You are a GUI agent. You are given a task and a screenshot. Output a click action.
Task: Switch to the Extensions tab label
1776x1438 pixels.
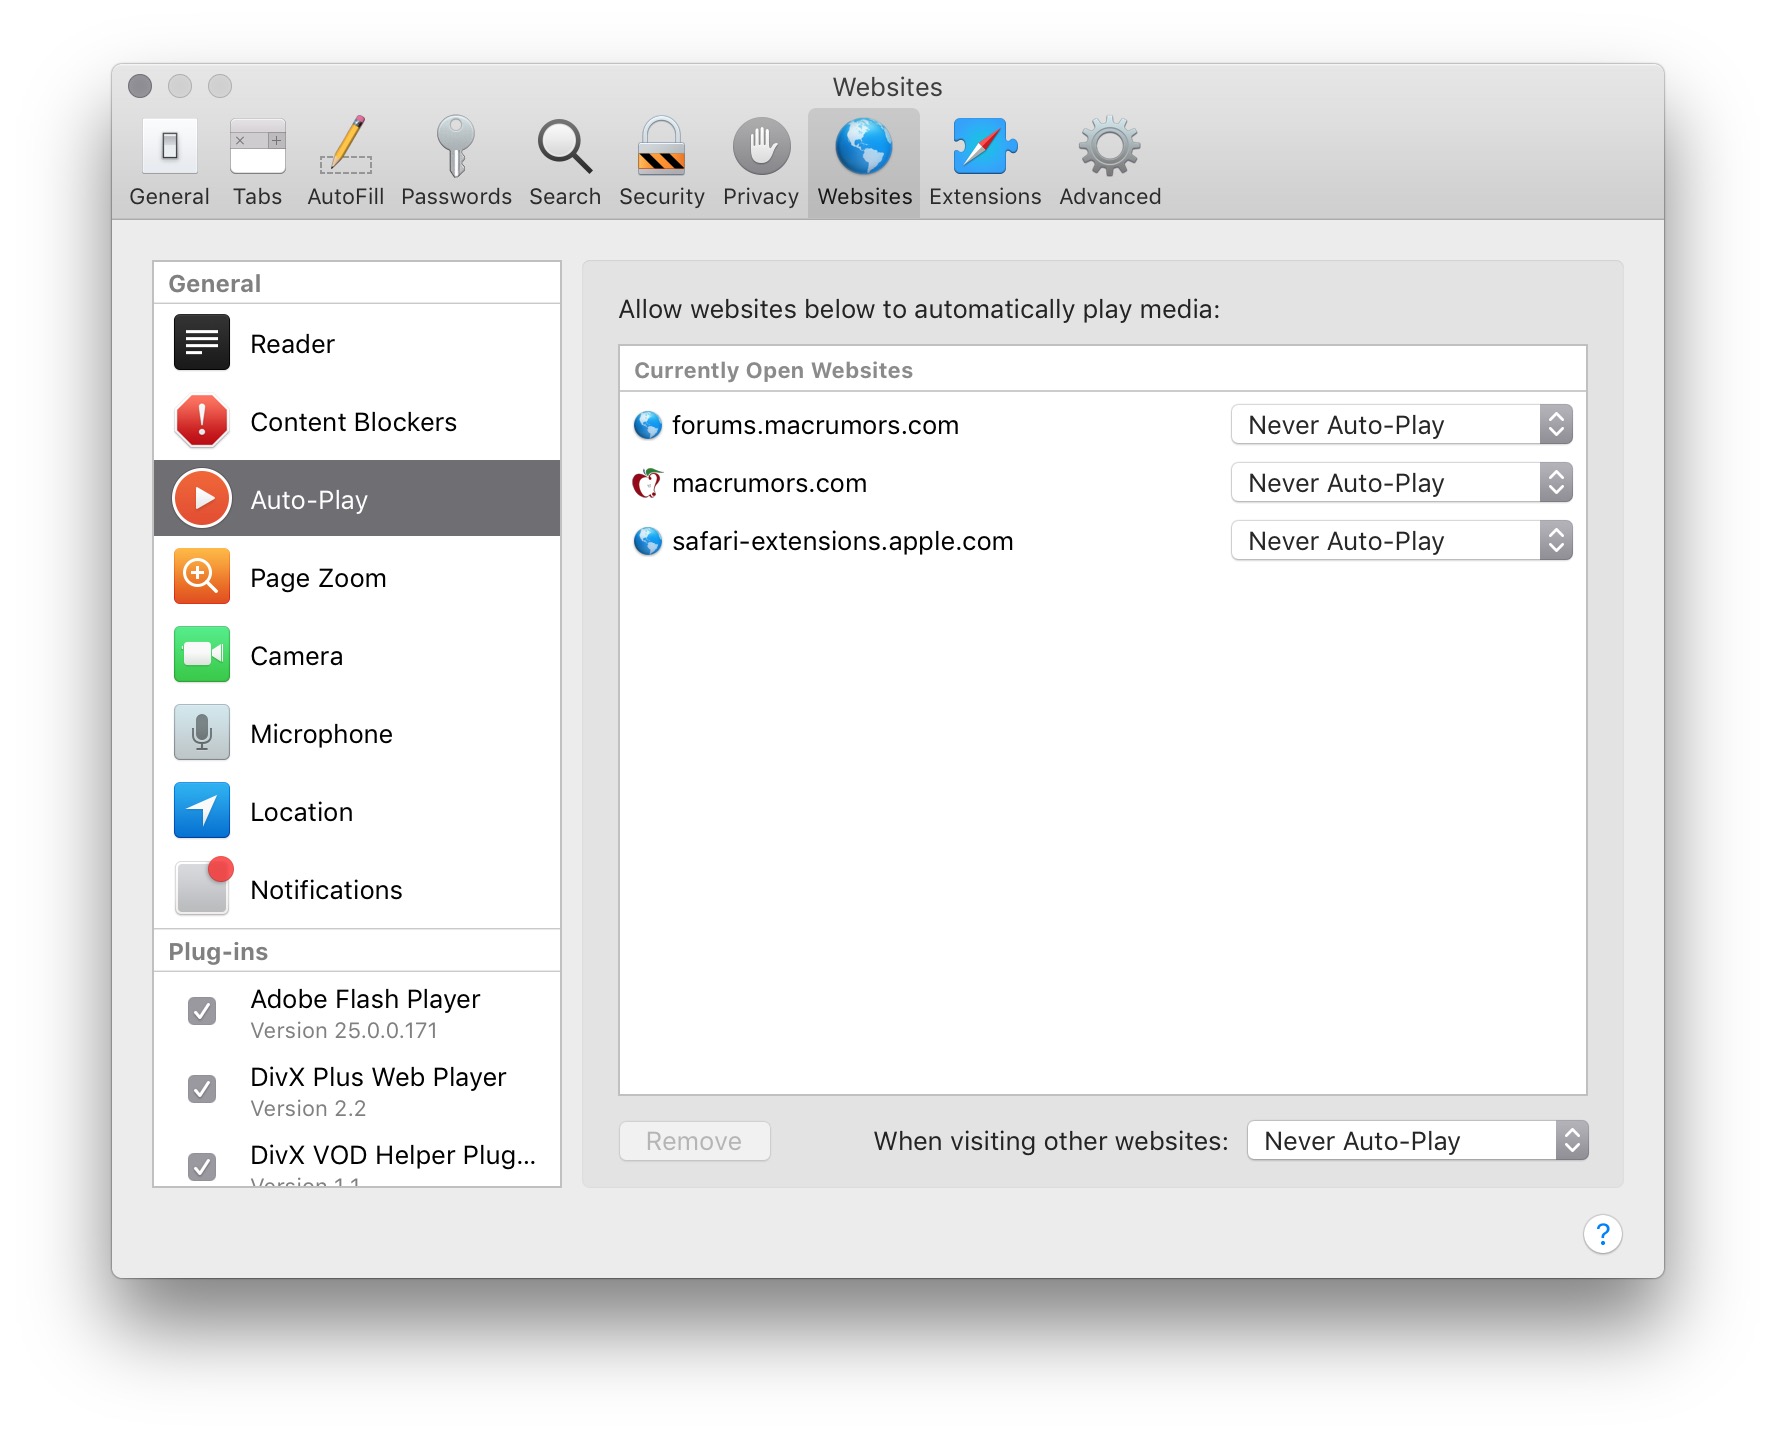point(985,197)
